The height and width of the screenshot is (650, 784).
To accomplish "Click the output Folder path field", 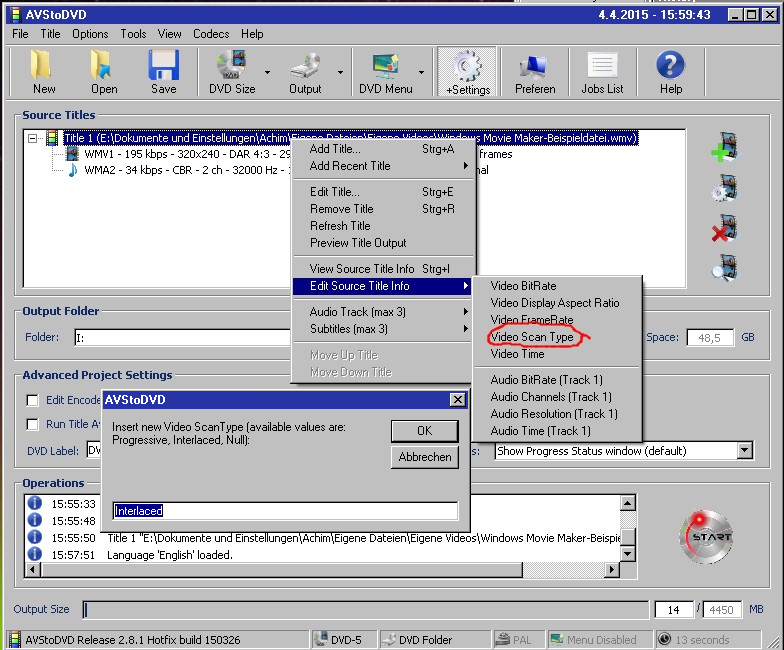I will click(182, 338).
